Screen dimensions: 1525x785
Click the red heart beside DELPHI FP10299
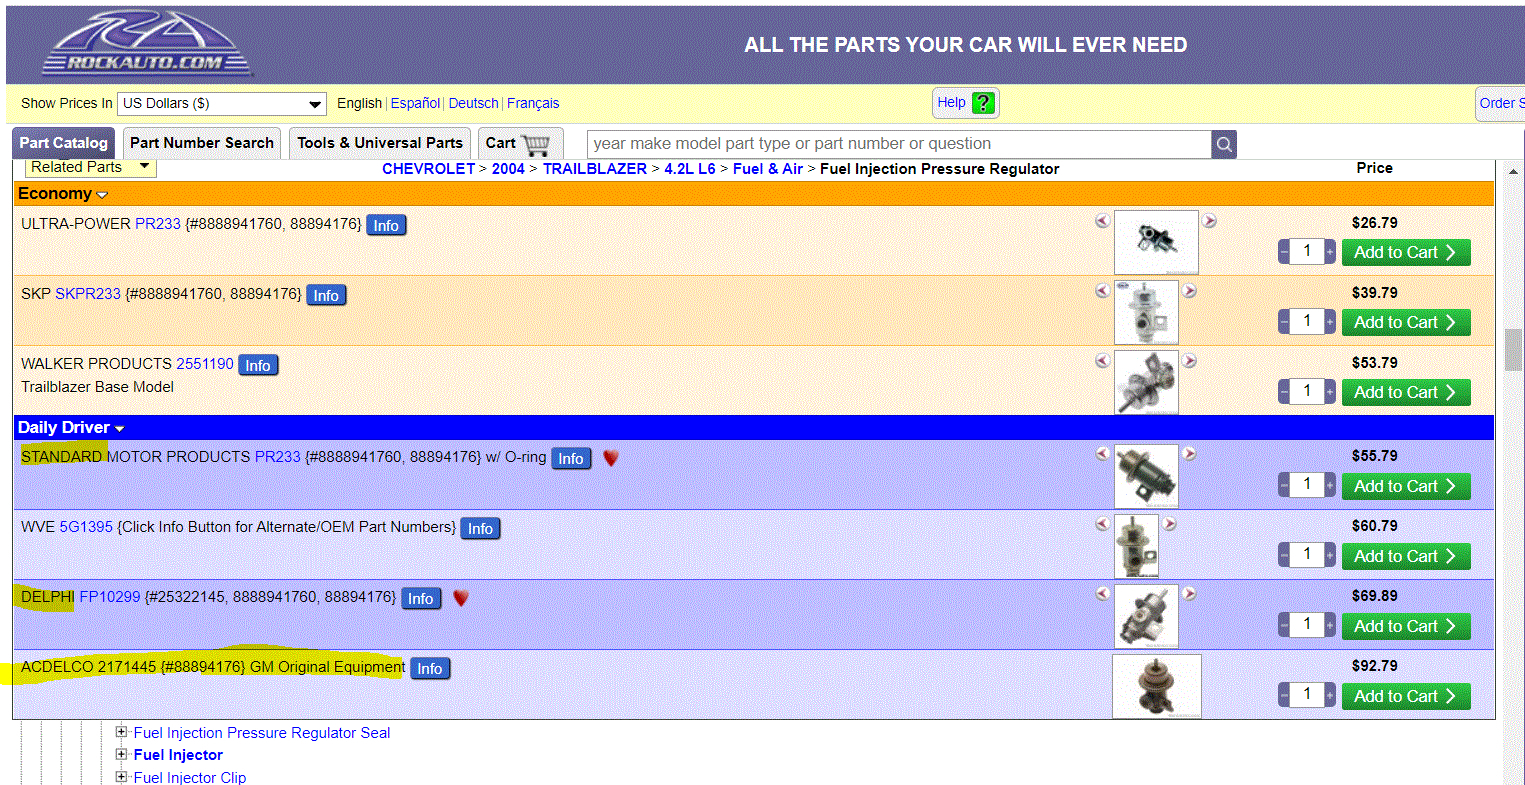pyautogui.click(x=460, y=598)
